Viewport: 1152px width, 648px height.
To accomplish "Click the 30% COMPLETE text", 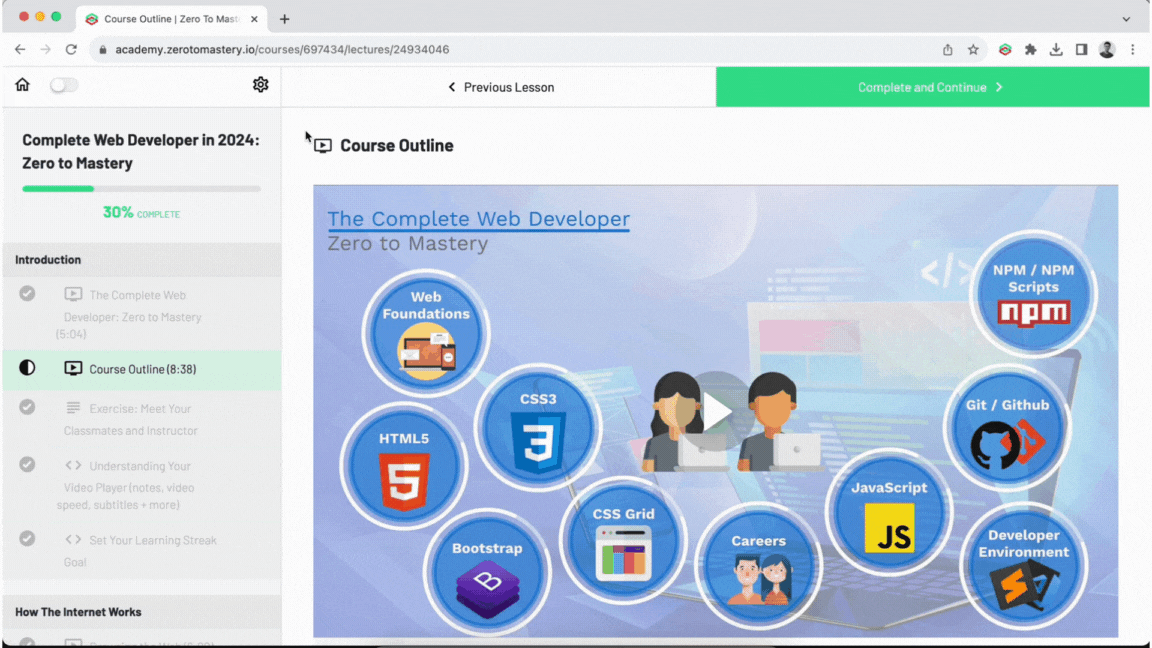I will 141,213.
